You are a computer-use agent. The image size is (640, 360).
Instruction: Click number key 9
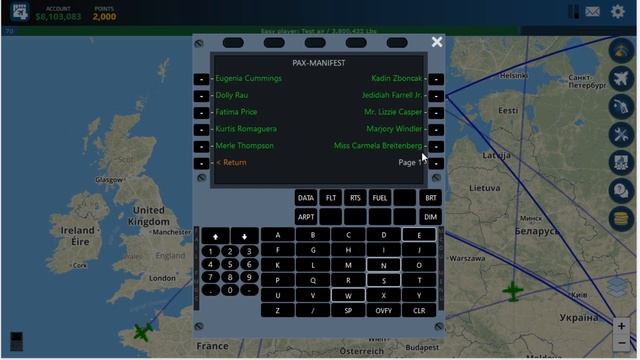pyautogui.click(x=249, y=278)
